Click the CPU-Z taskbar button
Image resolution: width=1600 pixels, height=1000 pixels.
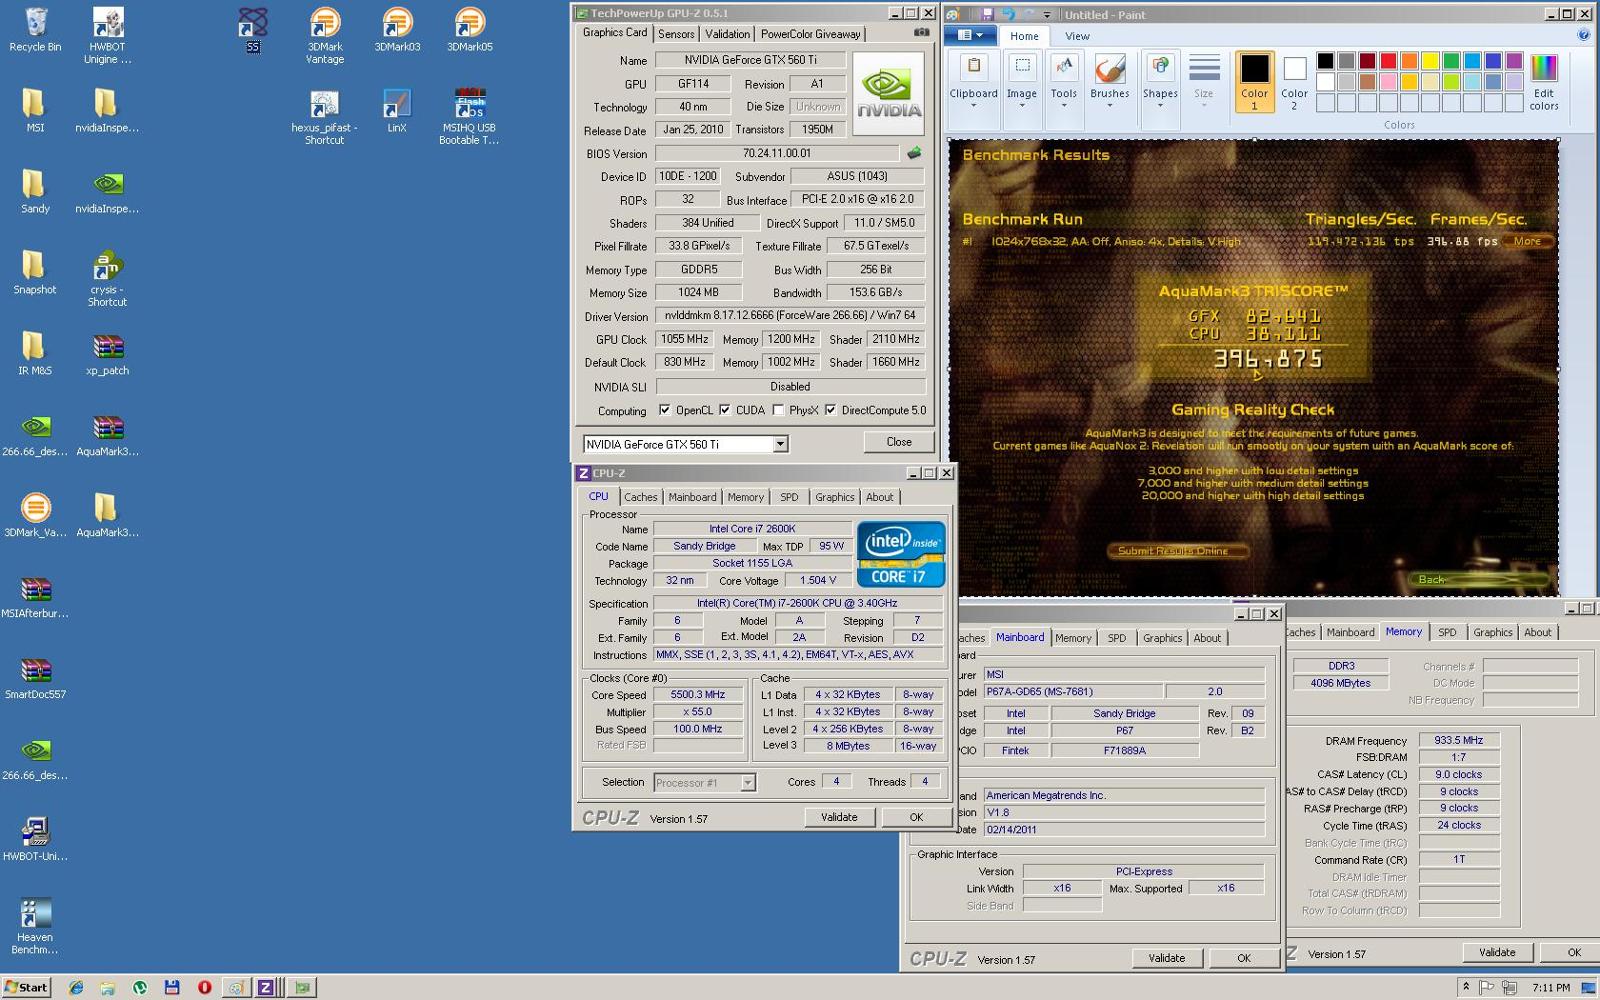pyautogui.click(x=266, y=987)
